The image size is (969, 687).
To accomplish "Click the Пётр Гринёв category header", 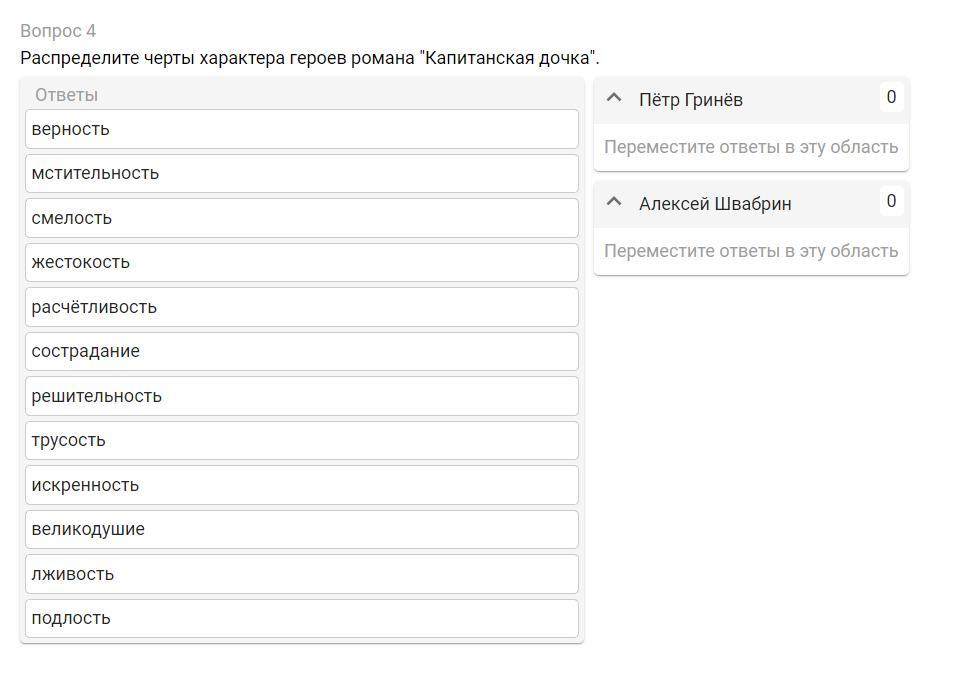I will [x=691, y=100].
